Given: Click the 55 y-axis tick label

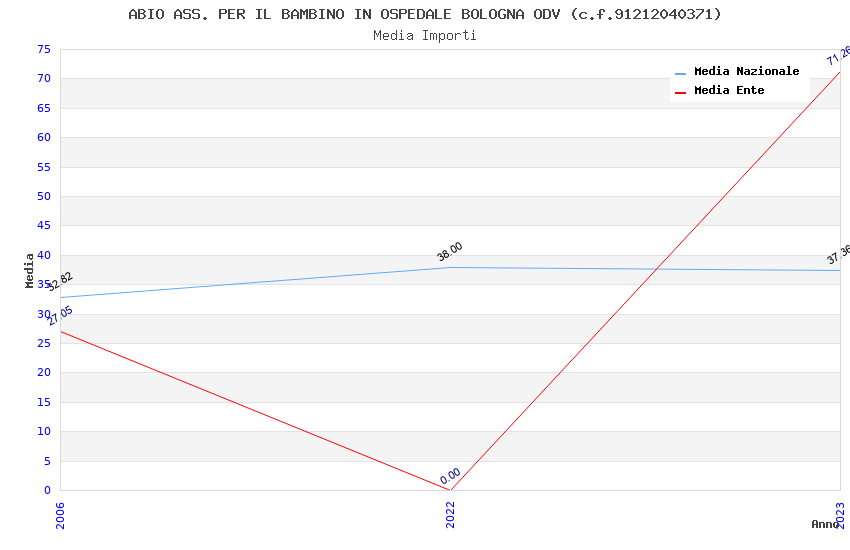Looking at the screenshot, I should 44,167.
